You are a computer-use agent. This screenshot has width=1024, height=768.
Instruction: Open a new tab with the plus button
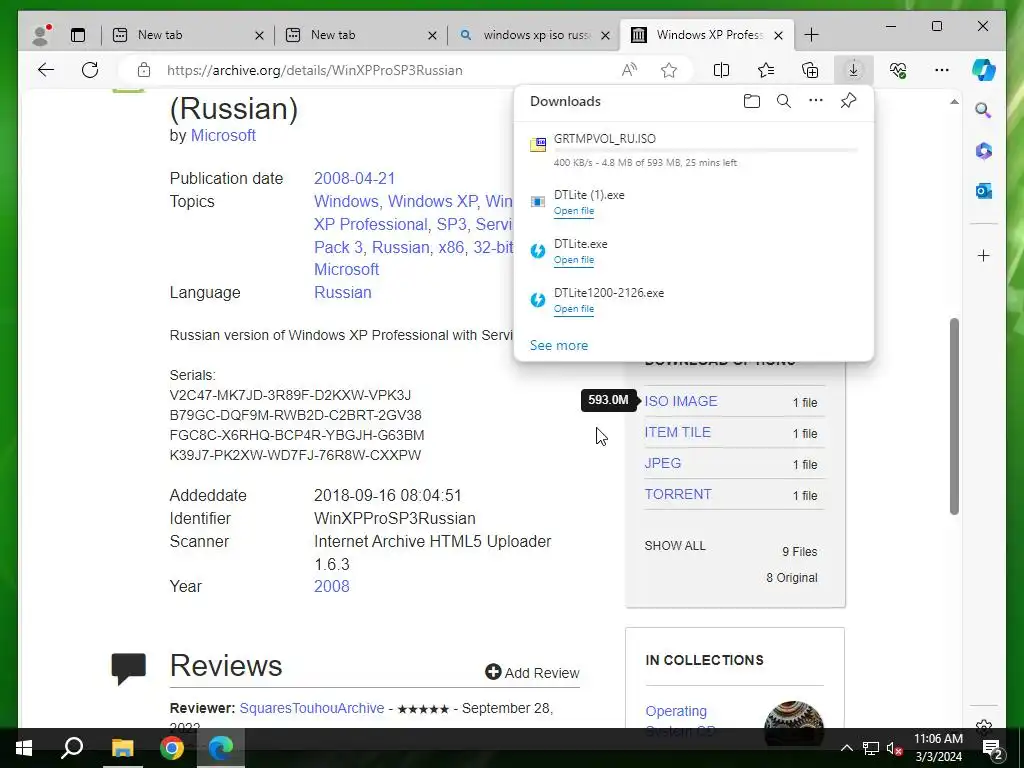click(811, 35)
